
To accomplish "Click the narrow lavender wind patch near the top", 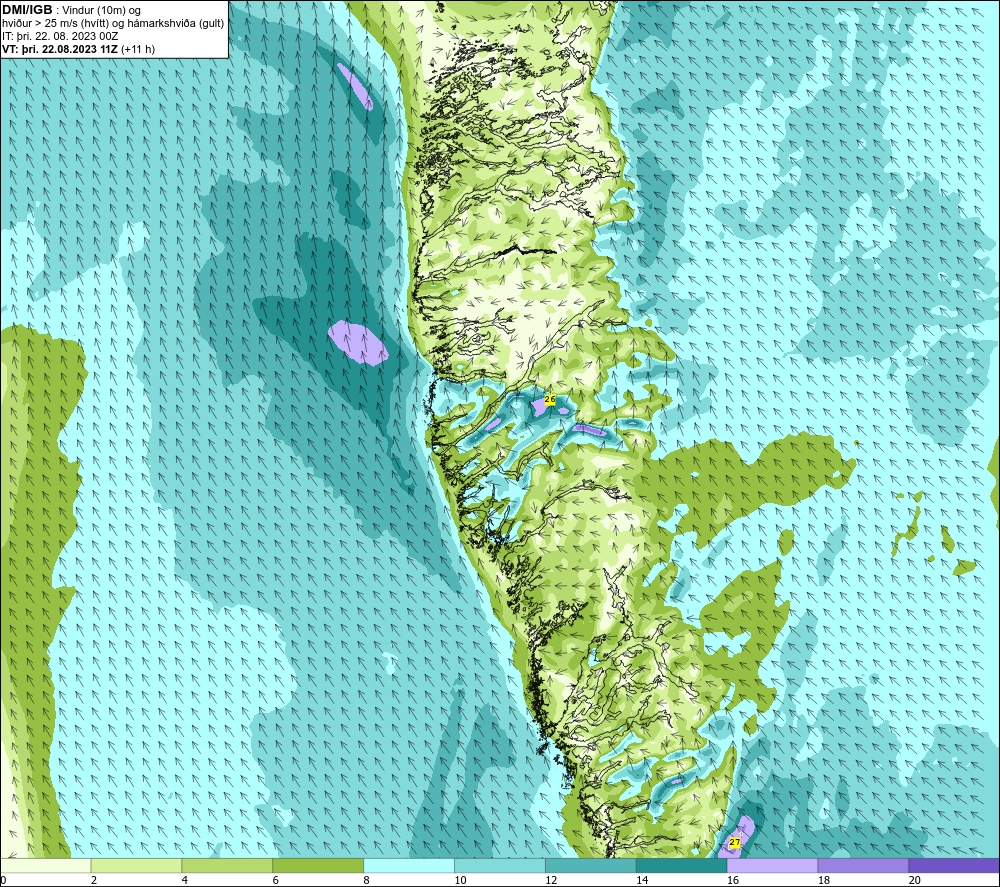I will click(355, 86).
